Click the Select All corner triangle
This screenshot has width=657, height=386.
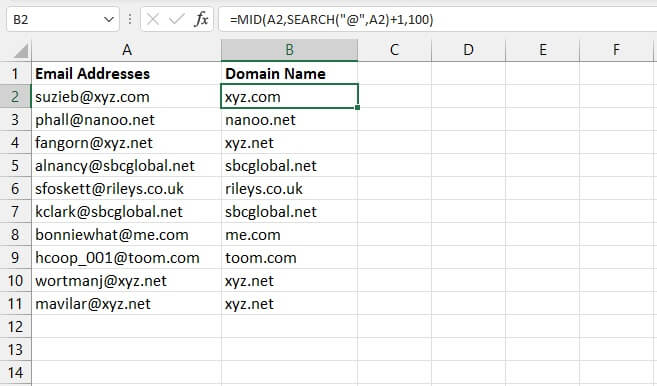21,51
